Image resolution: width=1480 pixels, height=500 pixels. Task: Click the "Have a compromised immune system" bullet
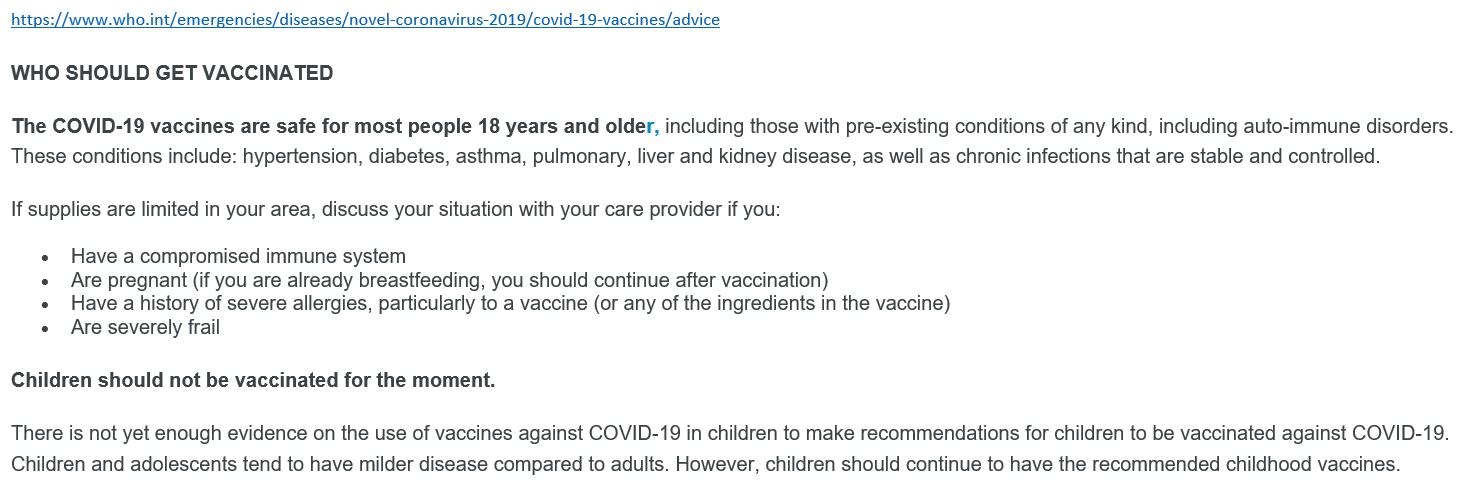pos(238,256)
